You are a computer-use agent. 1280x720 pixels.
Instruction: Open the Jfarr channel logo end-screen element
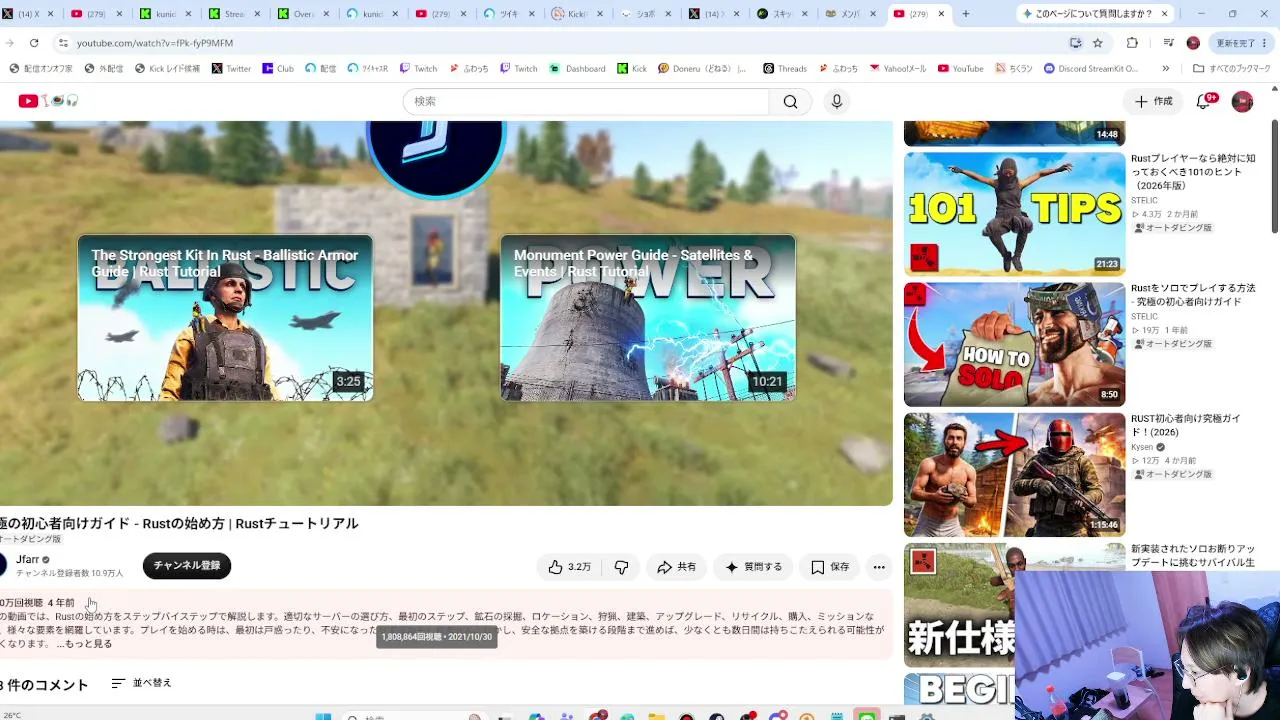pyautogui.click(x=436, y=156)
